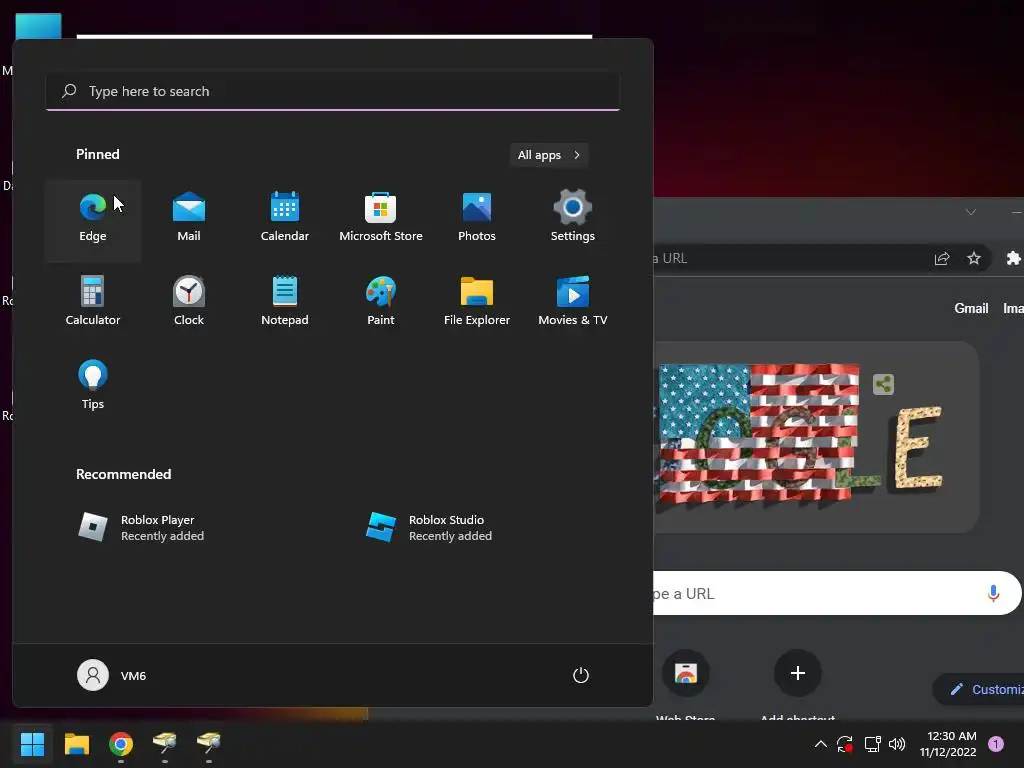The image size is (1024, 768).
Task: Open Chrome extensions puzzle icon
Action: (x=1013, y=259)
